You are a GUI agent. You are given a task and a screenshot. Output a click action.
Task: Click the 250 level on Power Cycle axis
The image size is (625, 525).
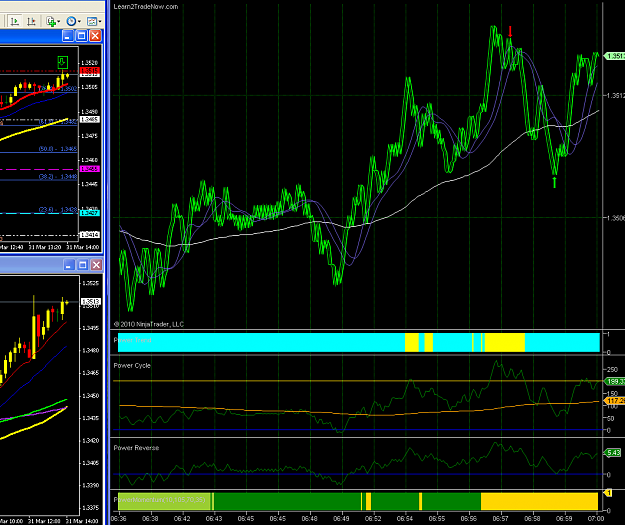click(x=612, y=370)
